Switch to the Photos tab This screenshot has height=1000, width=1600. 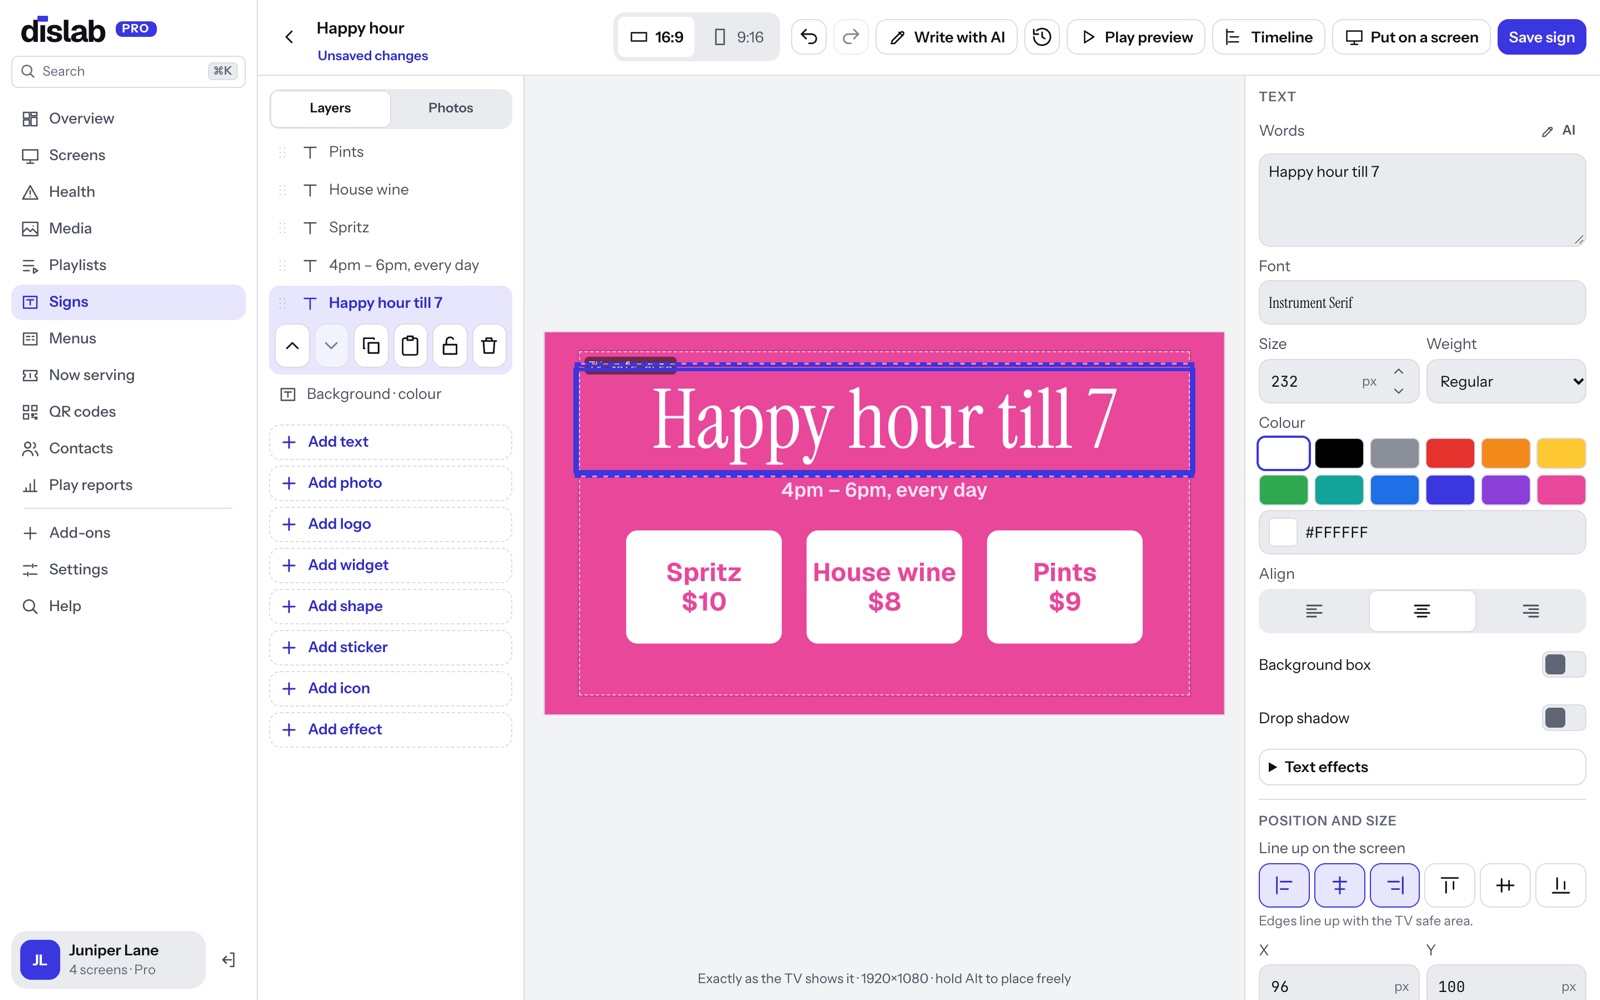[x=451, y=108]
